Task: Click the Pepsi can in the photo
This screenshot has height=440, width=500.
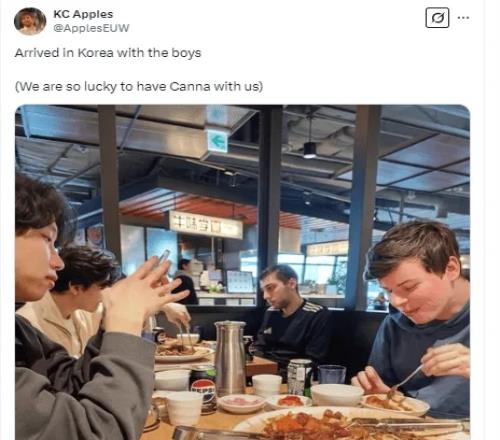Action: coord(203,388)
